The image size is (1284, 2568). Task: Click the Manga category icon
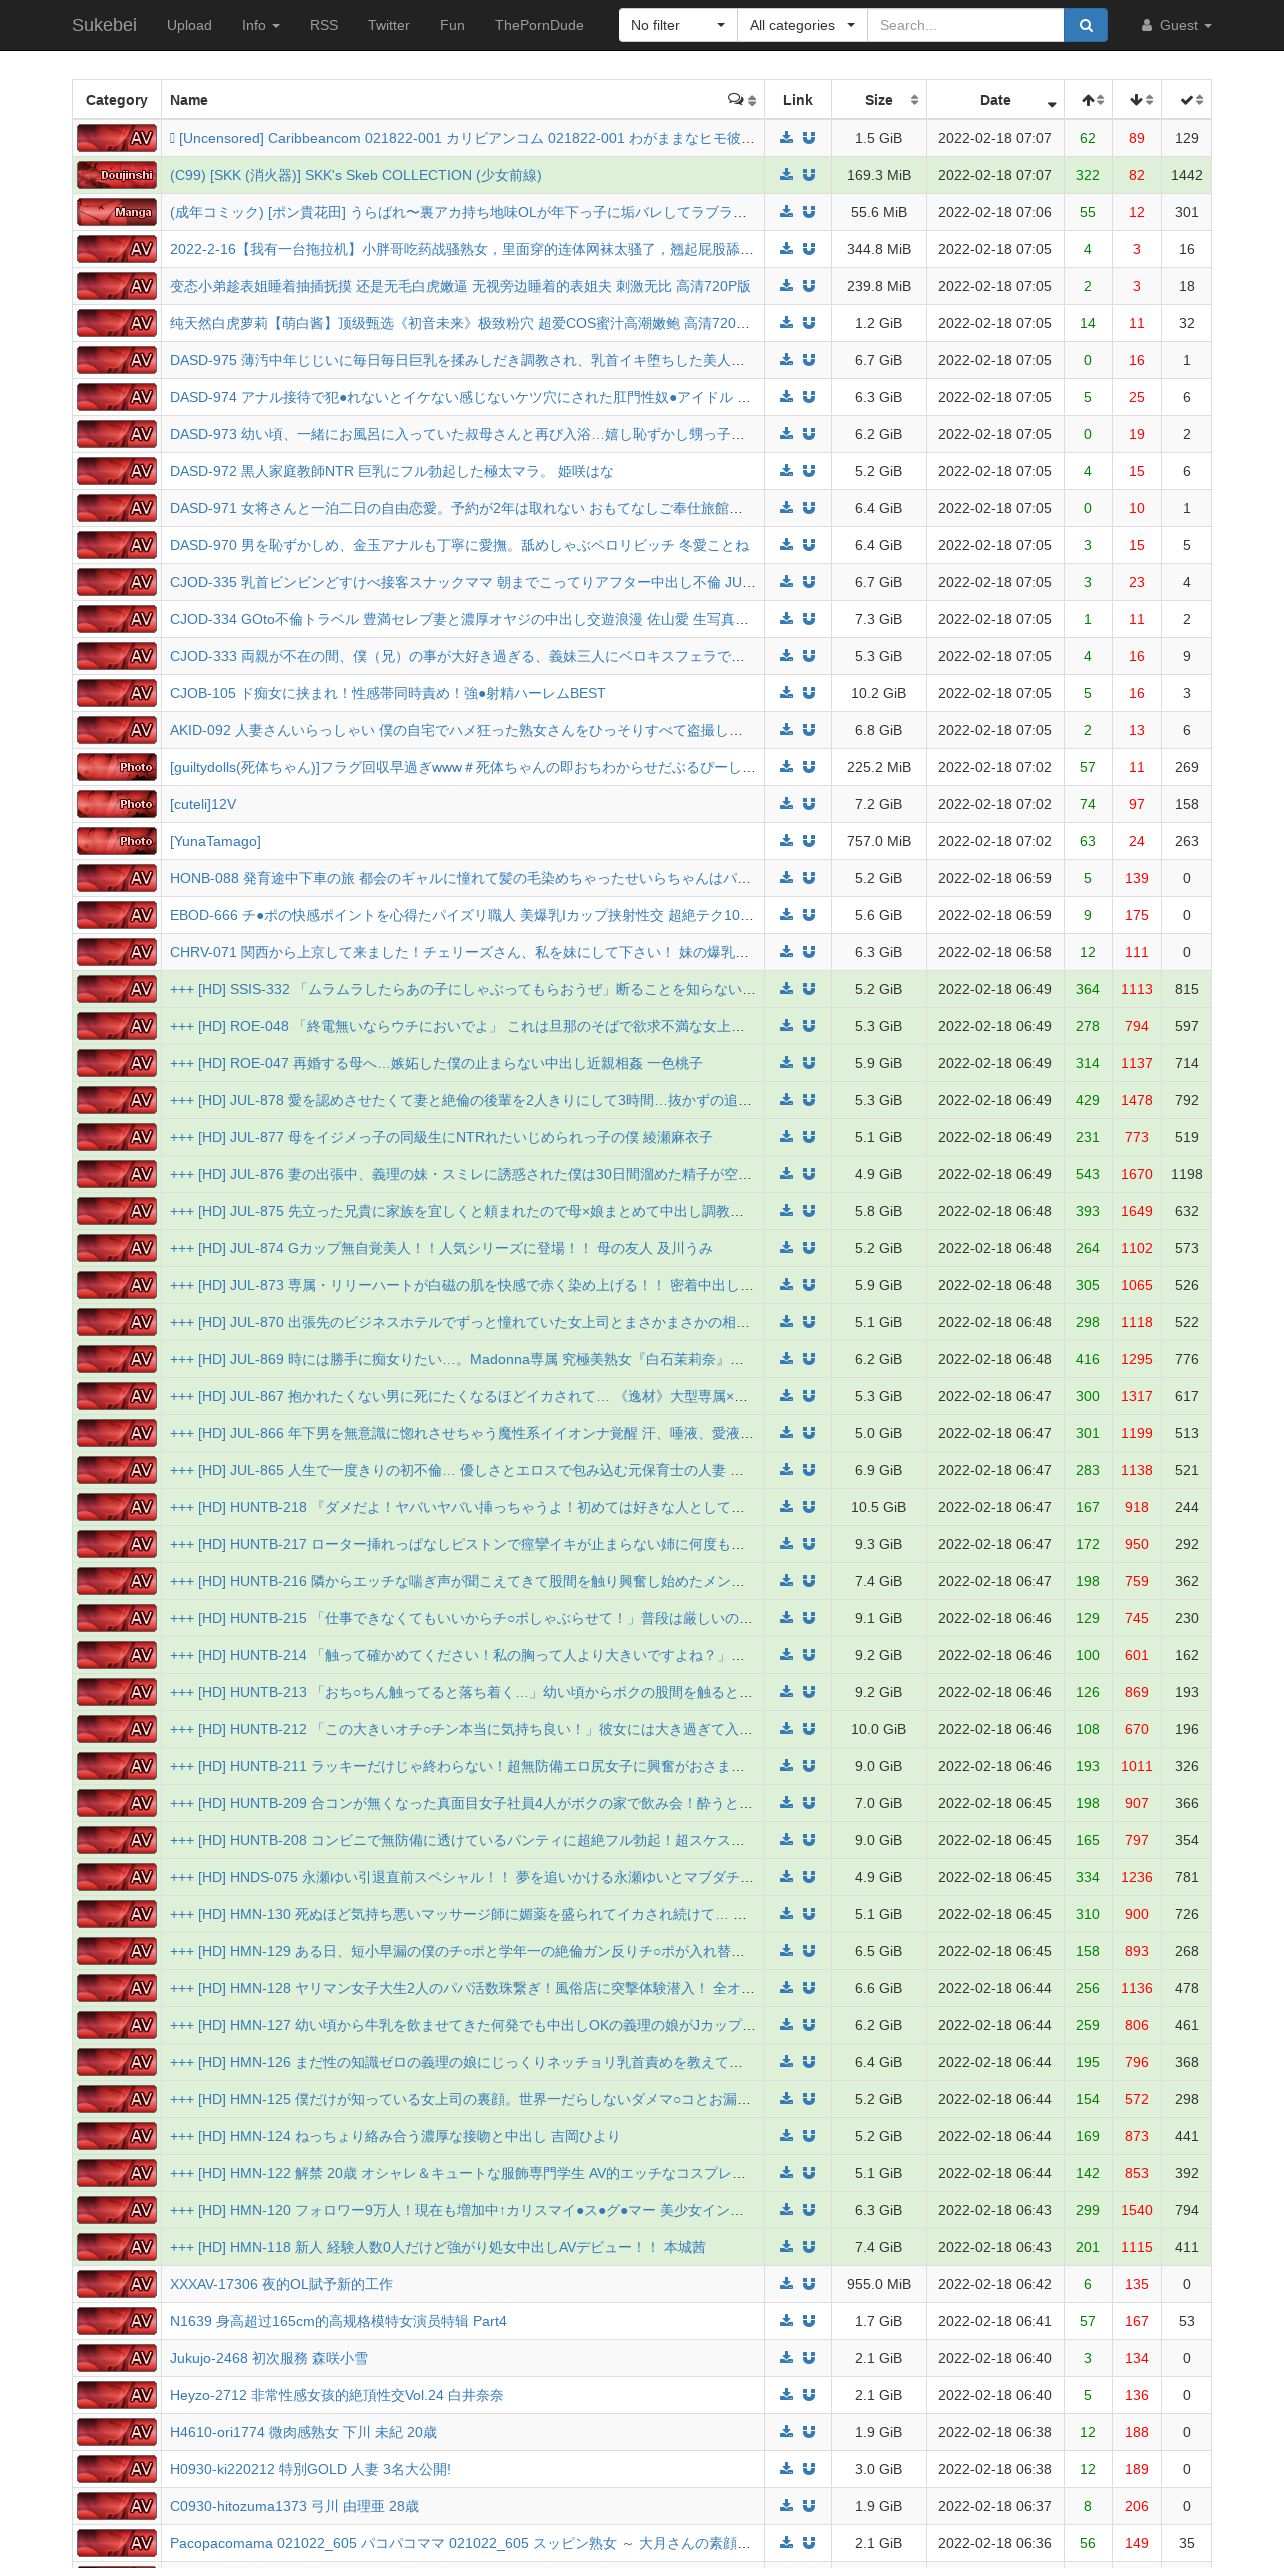[117, 212]
